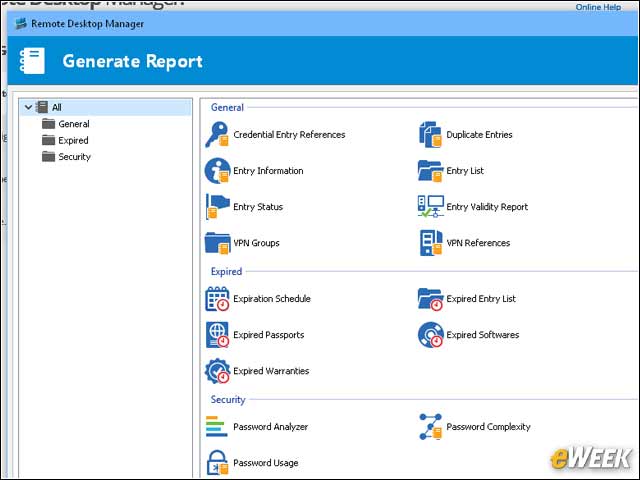Open the Online Help link
The width and height of the screenshot is (640, 480).
pos(598,7)
